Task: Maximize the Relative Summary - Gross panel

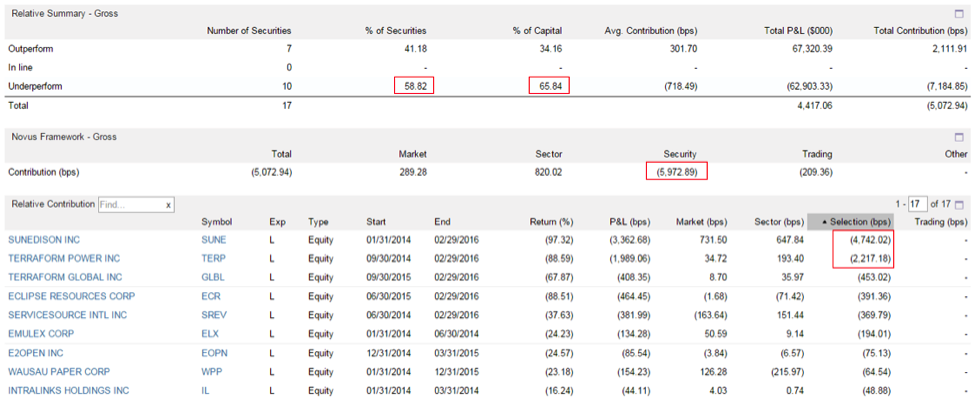Action: [958, 13]
